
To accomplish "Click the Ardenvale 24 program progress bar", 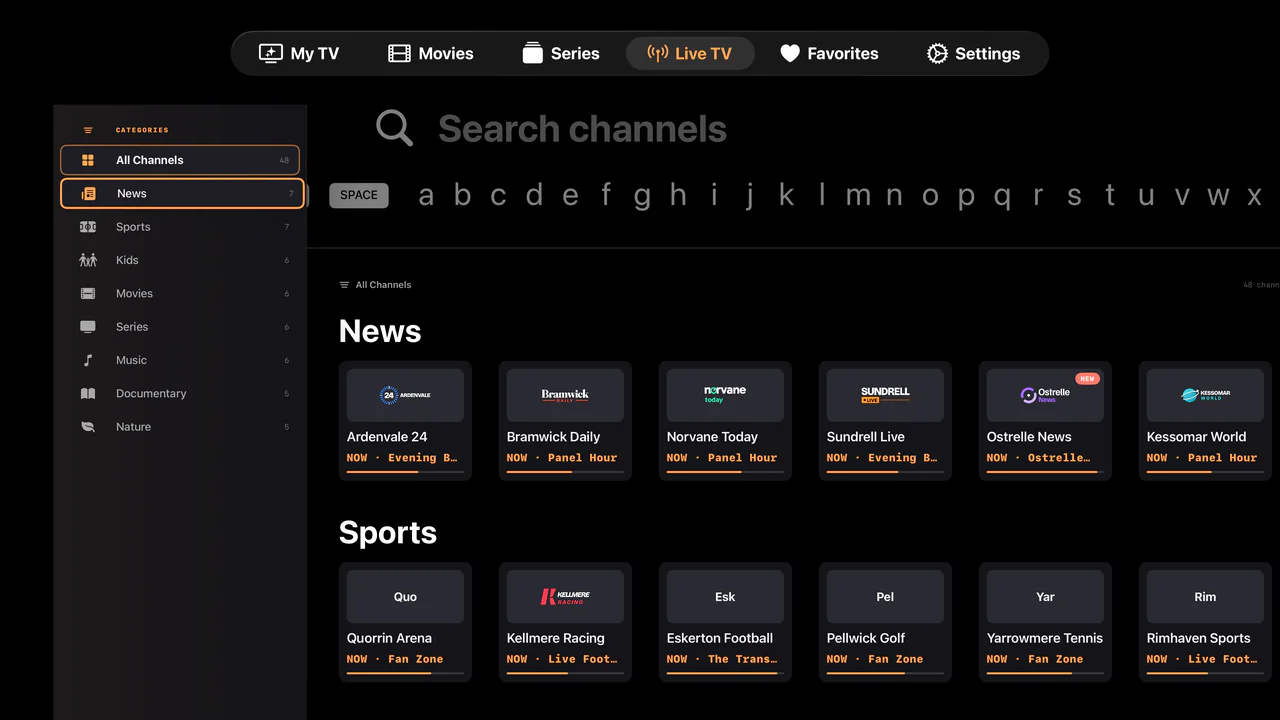I will [405, 472].
